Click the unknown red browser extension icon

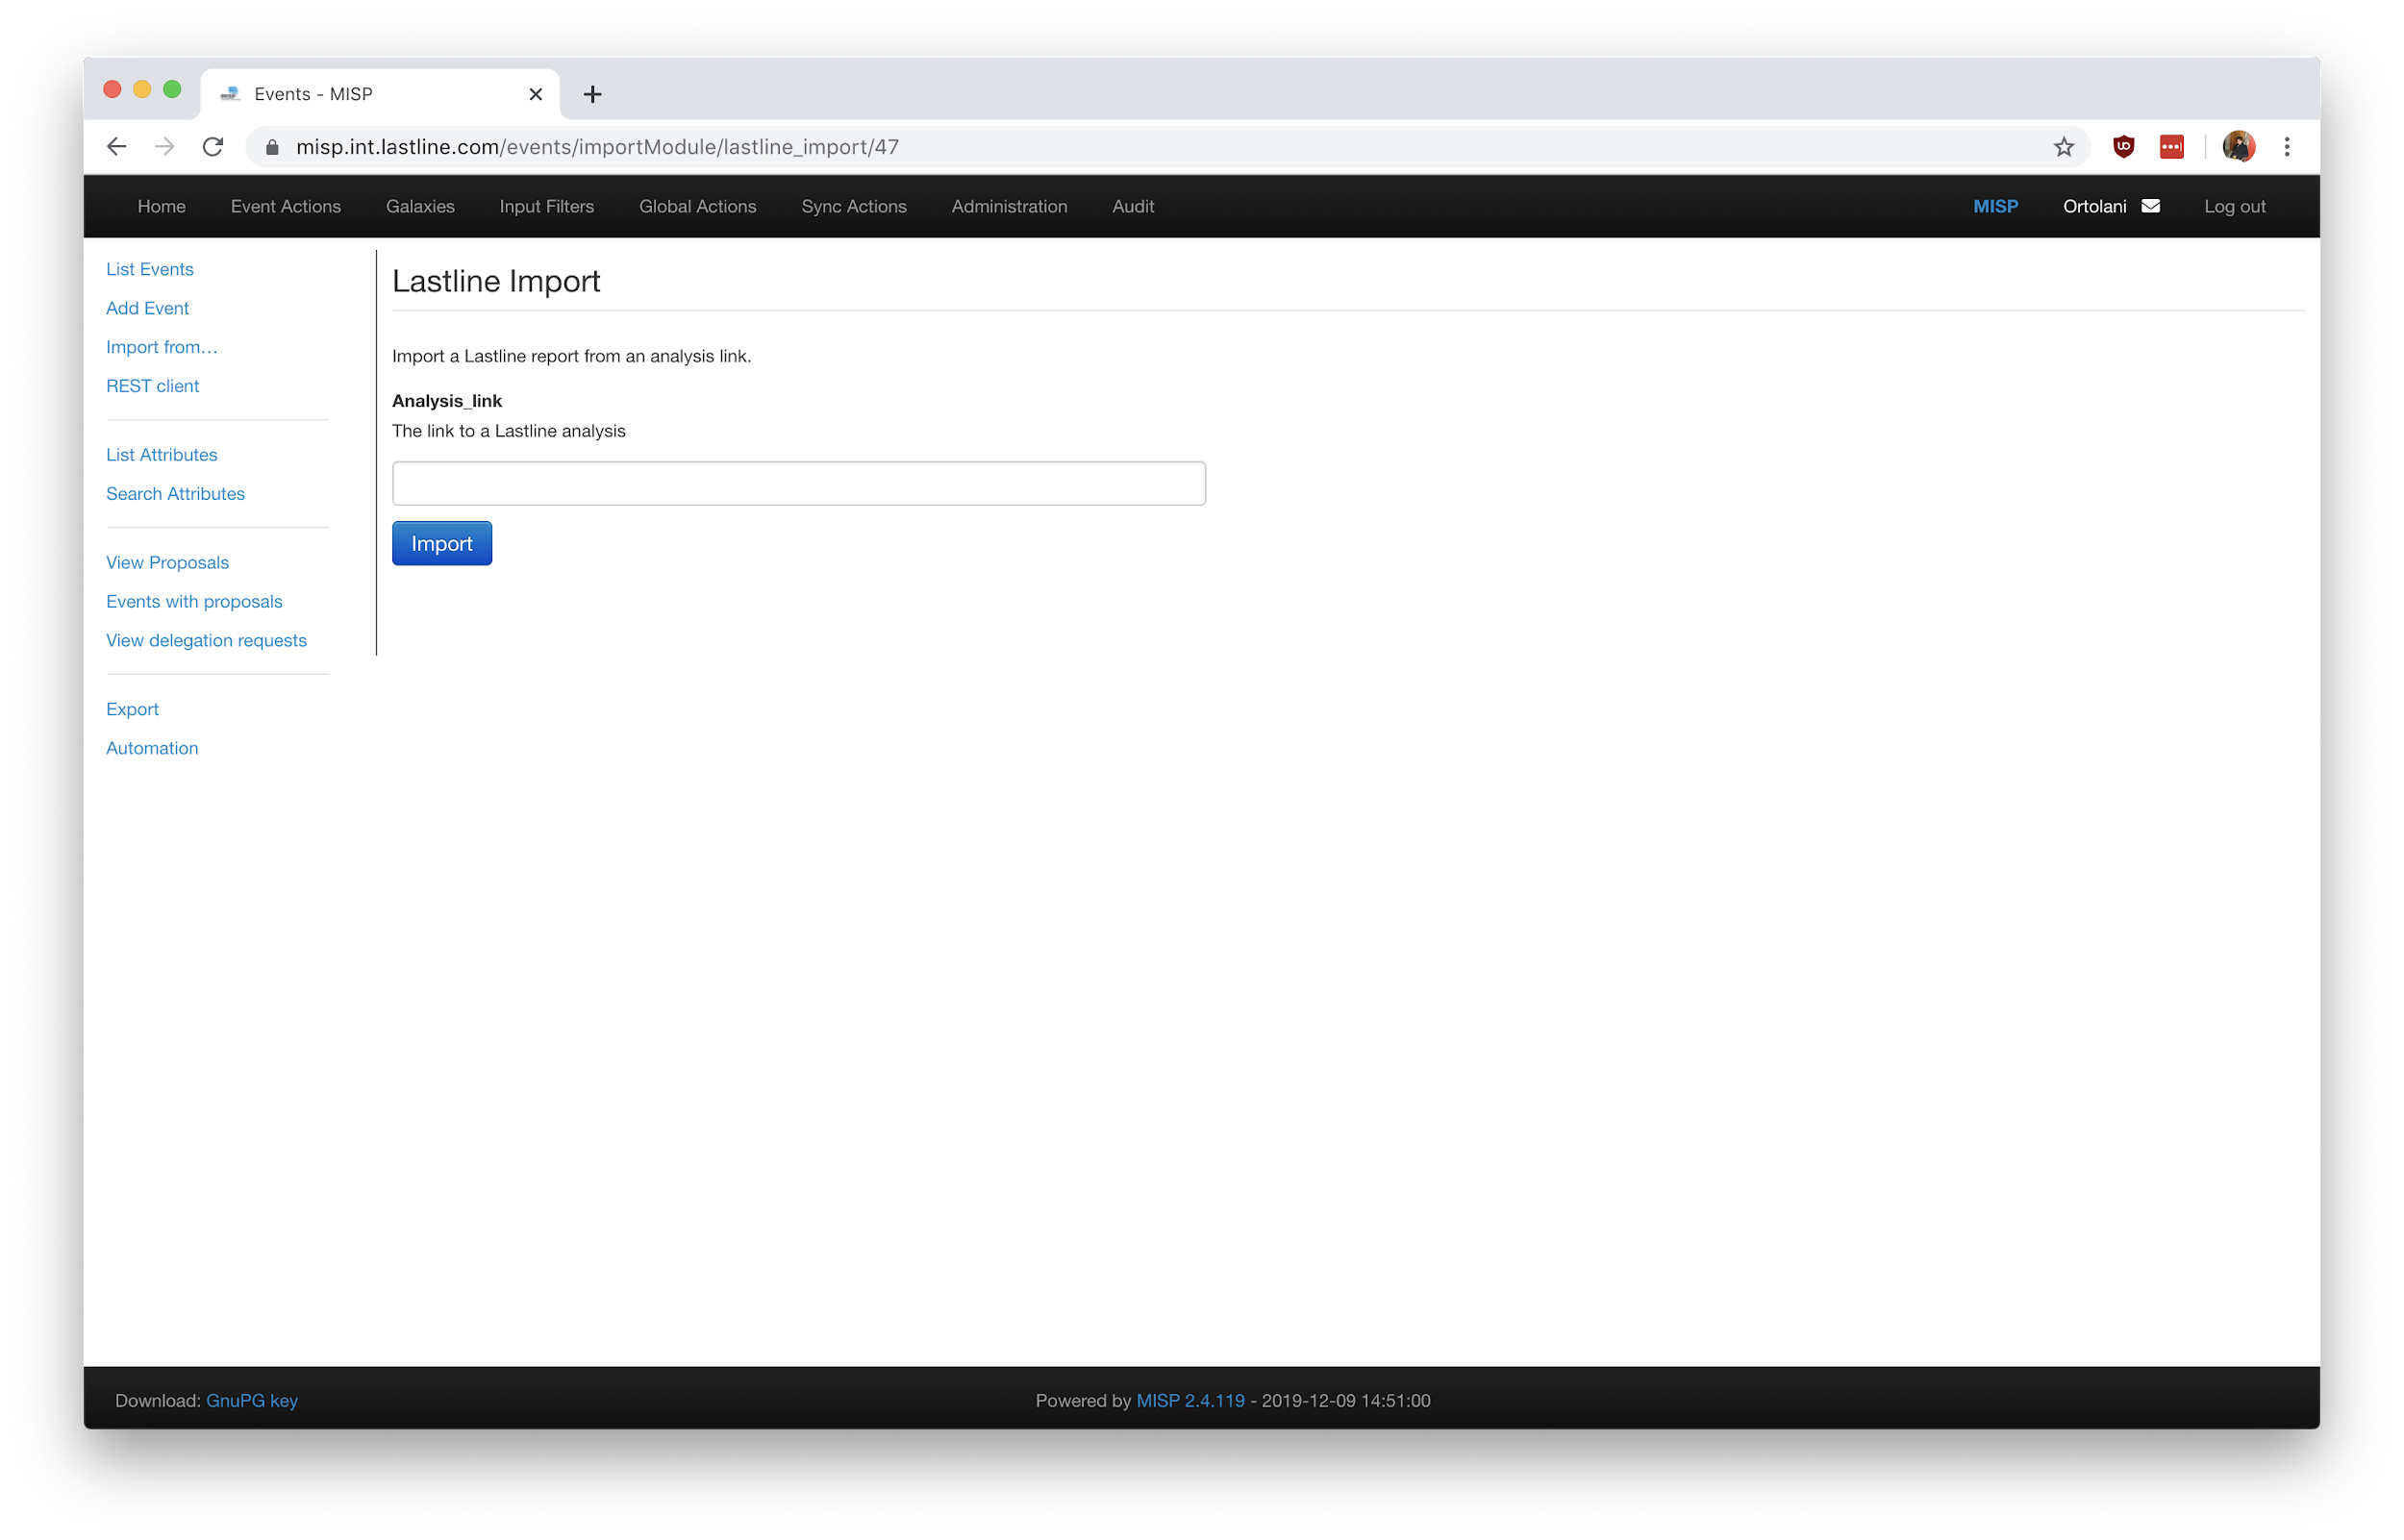[2172, 147]
